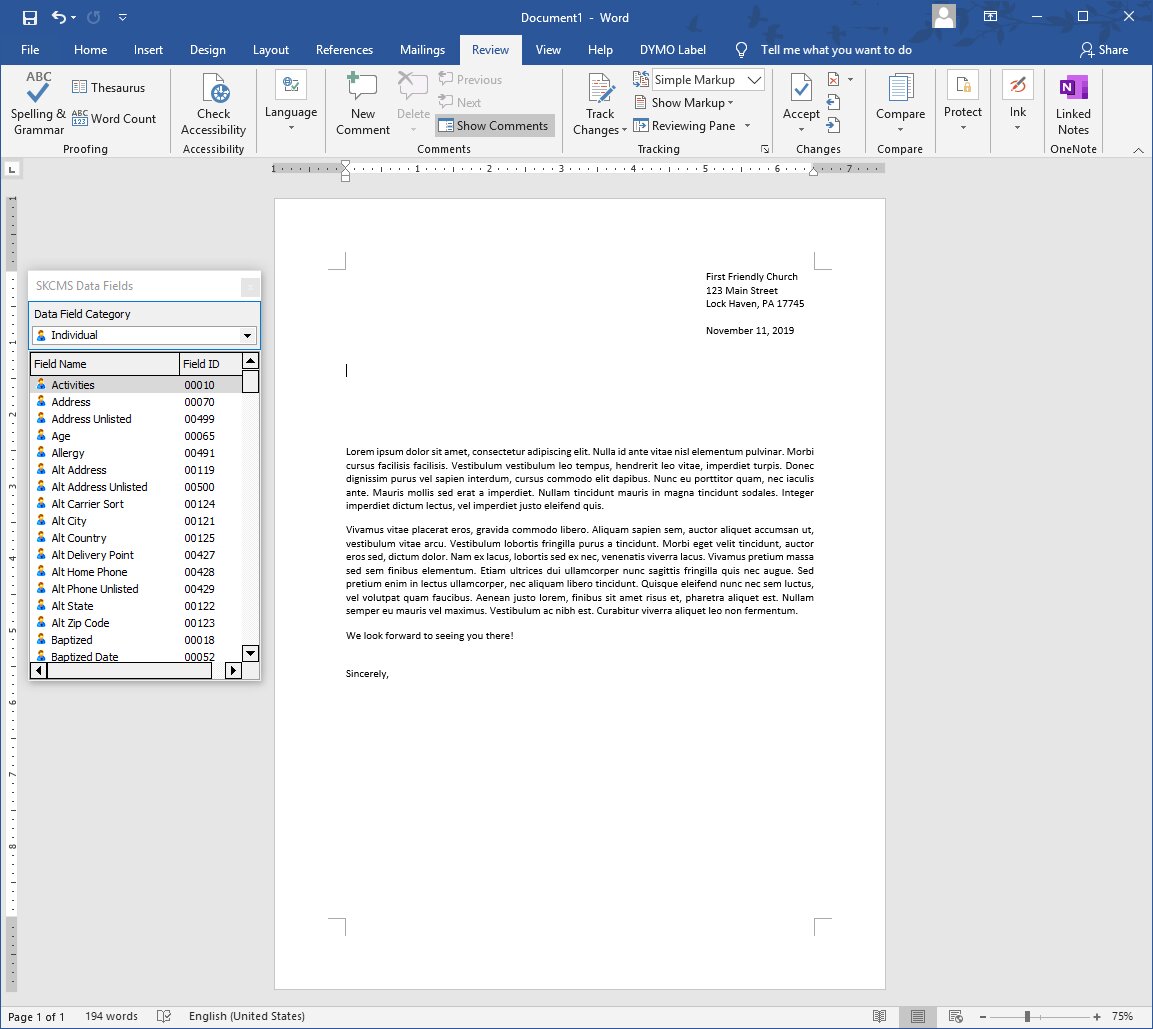The image size is (1153, 1029).
Task: Expand the Show Markup menu
Action: tap(686, 103)
